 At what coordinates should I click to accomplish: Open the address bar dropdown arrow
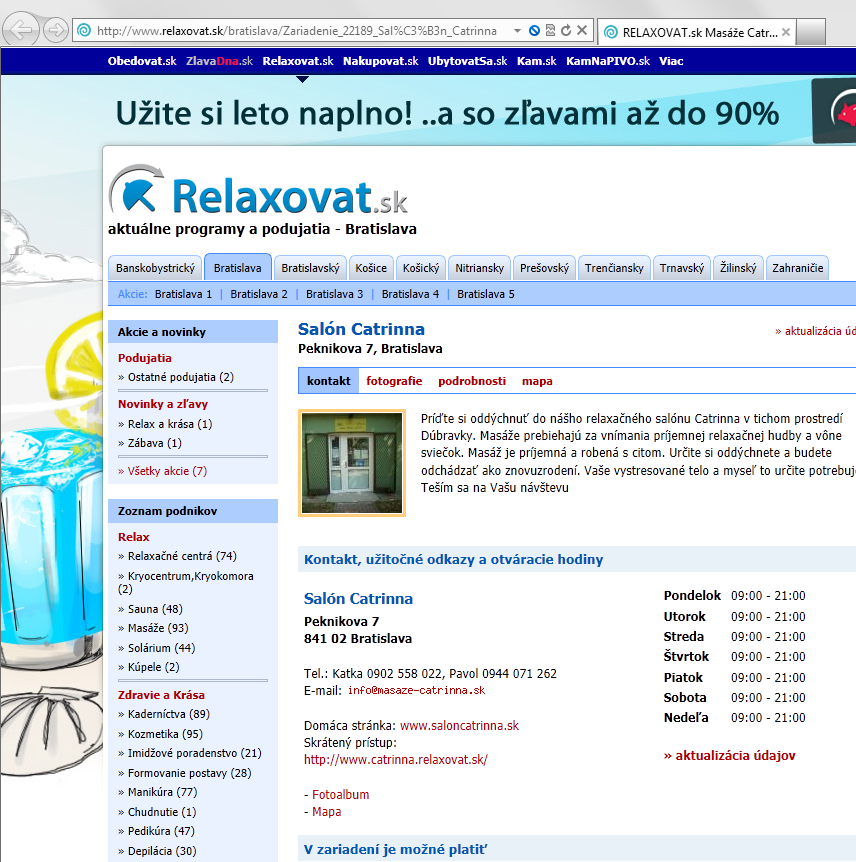coord(517,31)
